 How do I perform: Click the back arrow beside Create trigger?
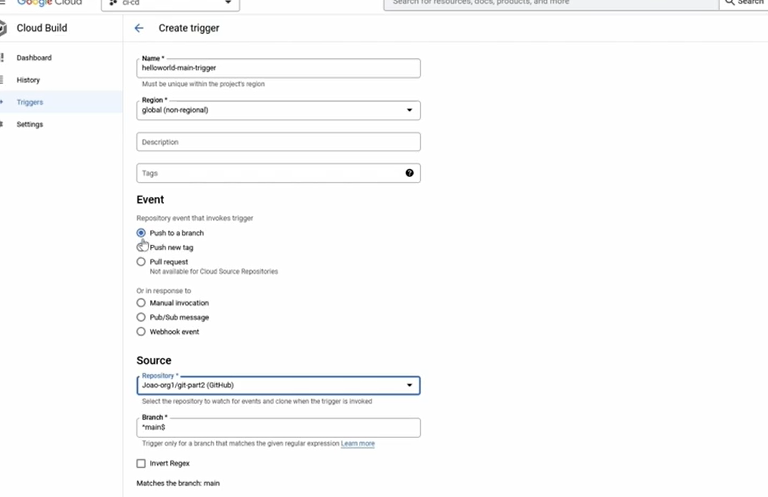point(139,28)
